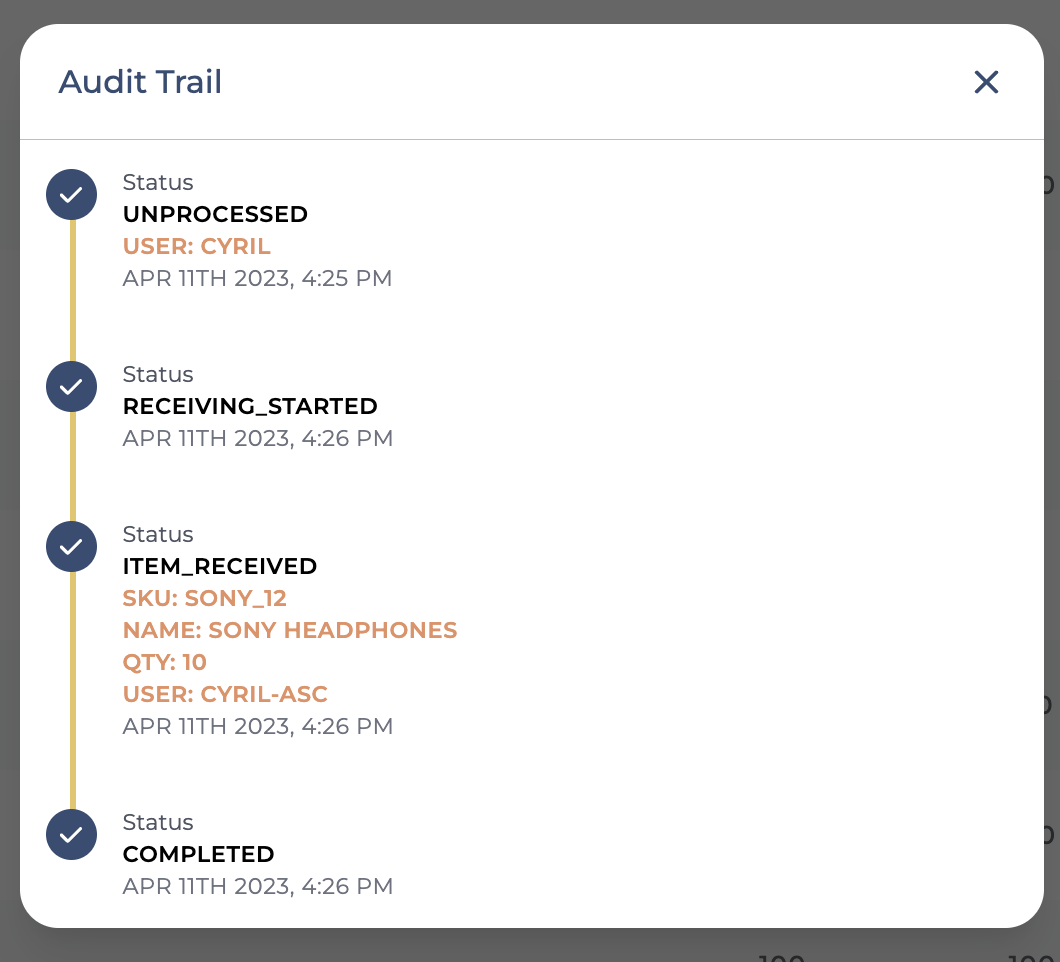Click the NAME: SONY HEADPHONES entry

coord(289,630)
